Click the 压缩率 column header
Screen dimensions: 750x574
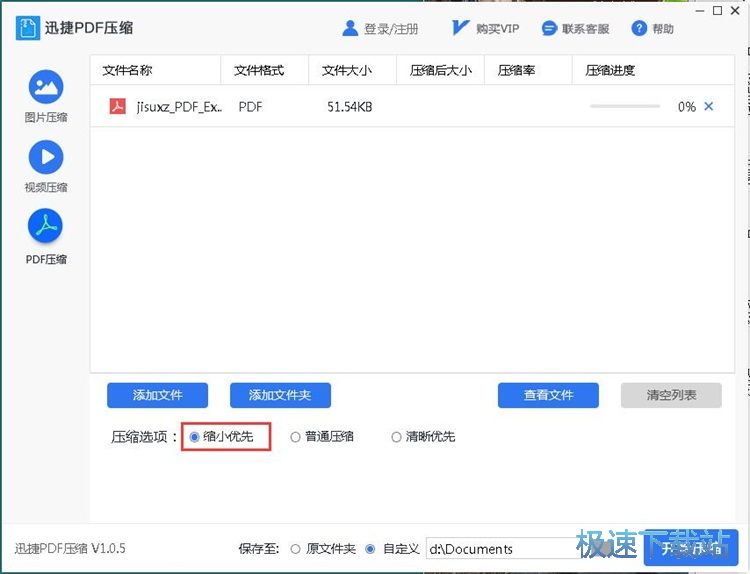pos(529,70)
